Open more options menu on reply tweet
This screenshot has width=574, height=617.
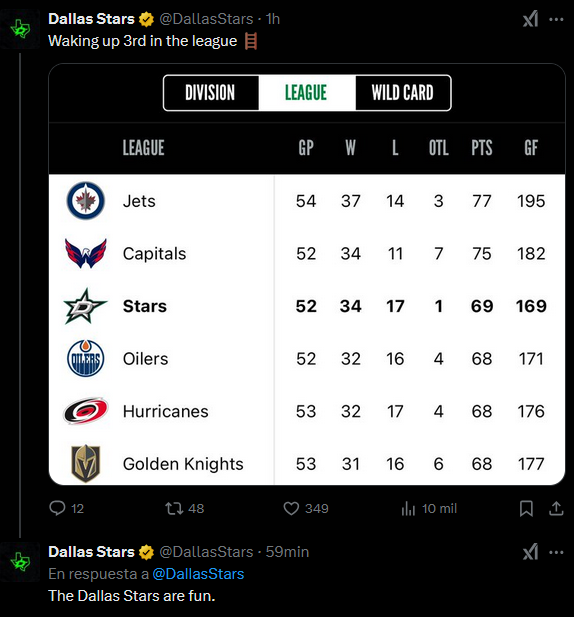556,552
